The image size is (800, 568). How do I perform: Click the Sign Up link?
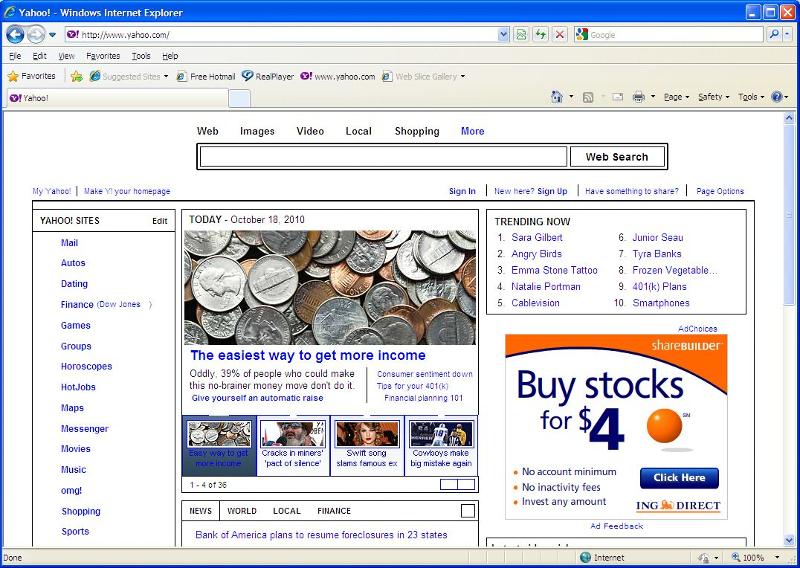(552, 191)
